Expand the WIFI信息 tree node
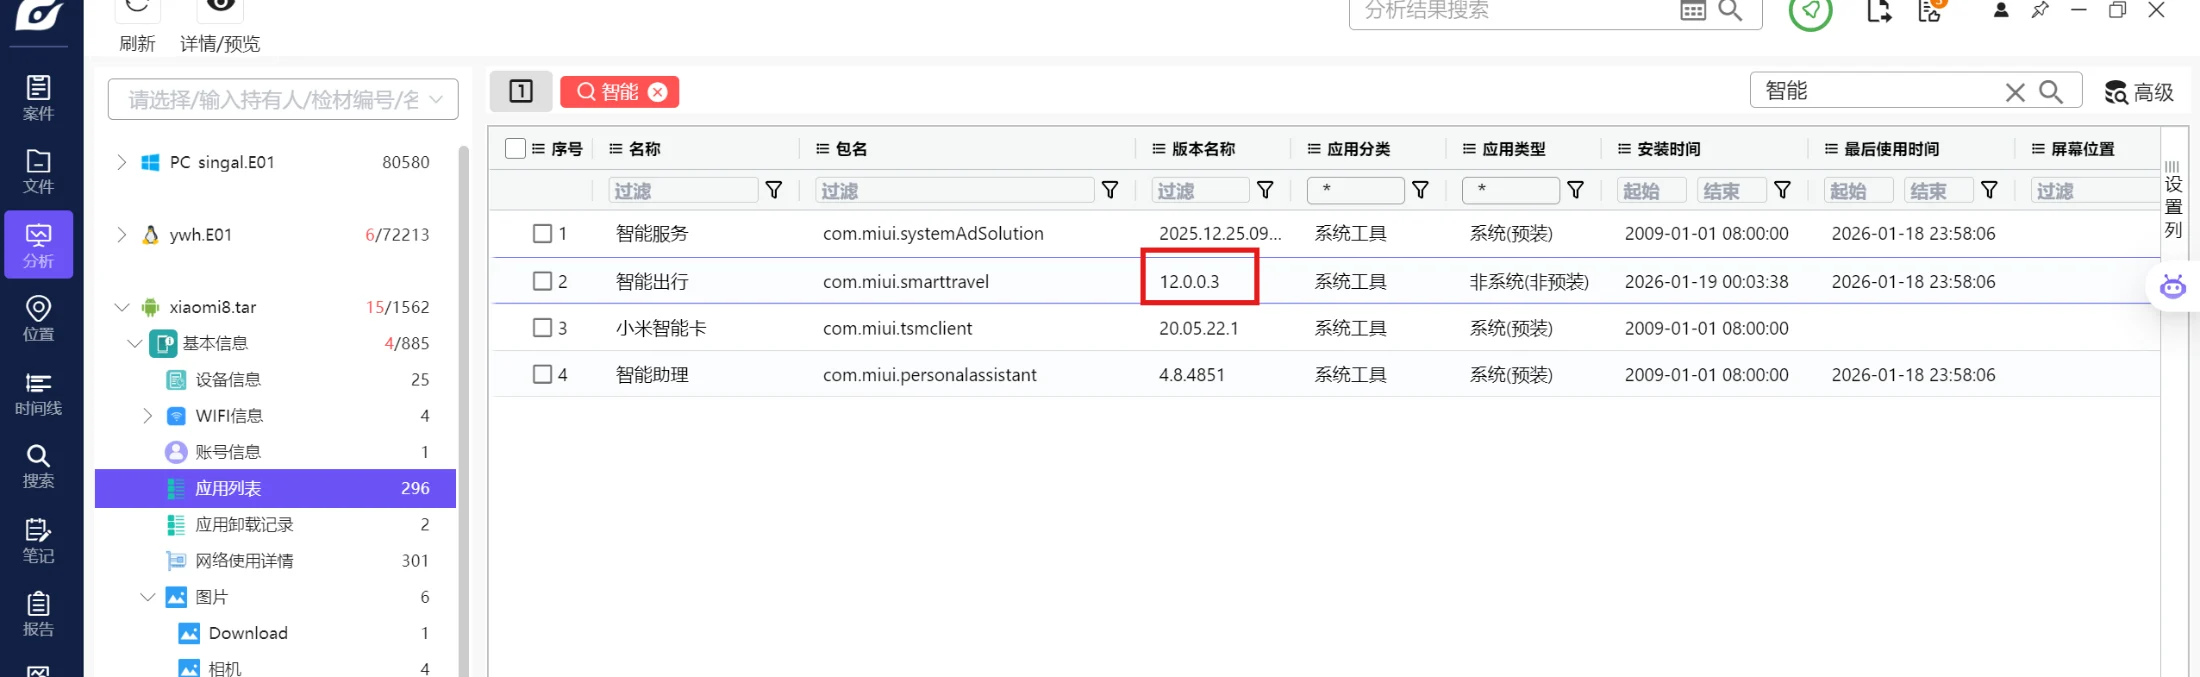The image size is (2200, 677). (x=148, y=416)
